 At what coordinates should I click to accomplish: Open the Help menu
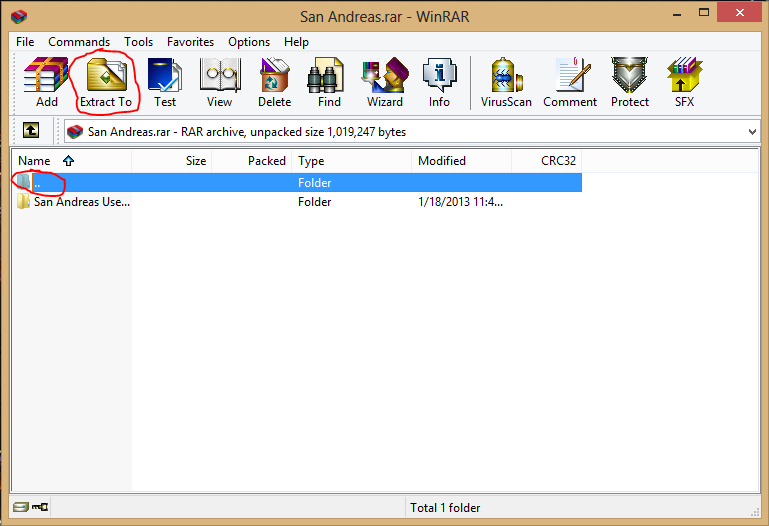click(x=296, y=42)
